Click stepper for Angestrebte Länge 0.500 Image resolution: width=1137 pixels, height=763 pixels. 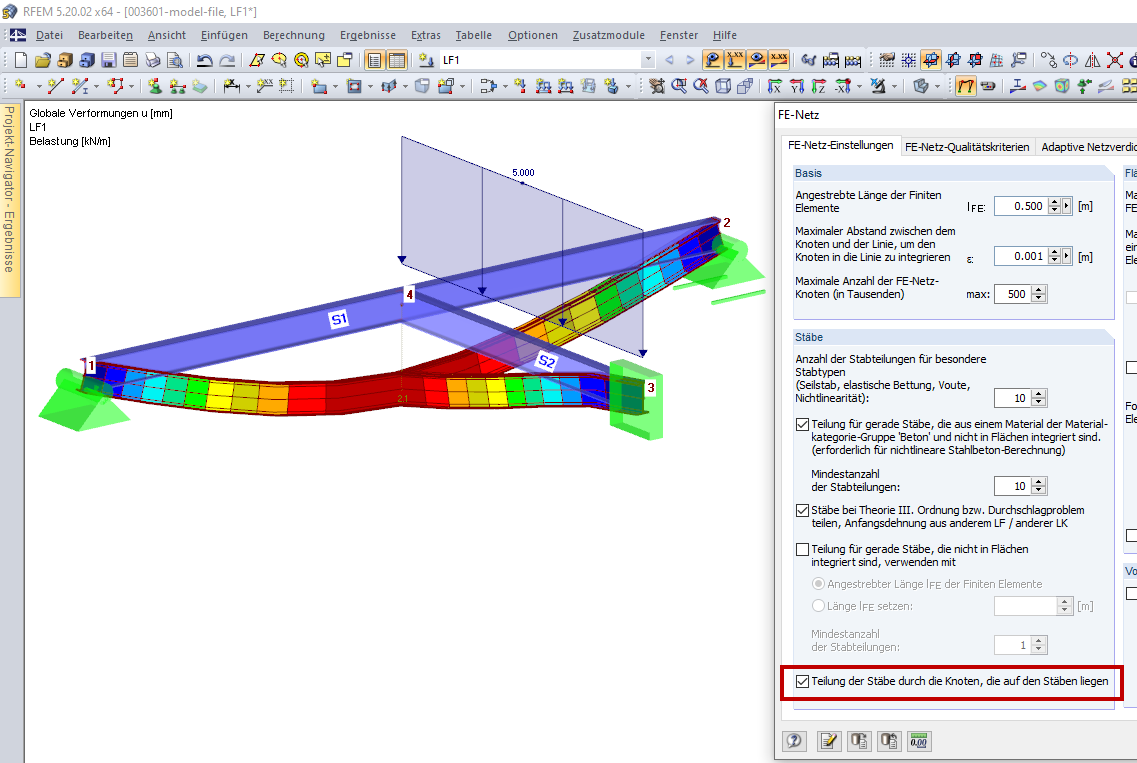tap(1054, 206)
